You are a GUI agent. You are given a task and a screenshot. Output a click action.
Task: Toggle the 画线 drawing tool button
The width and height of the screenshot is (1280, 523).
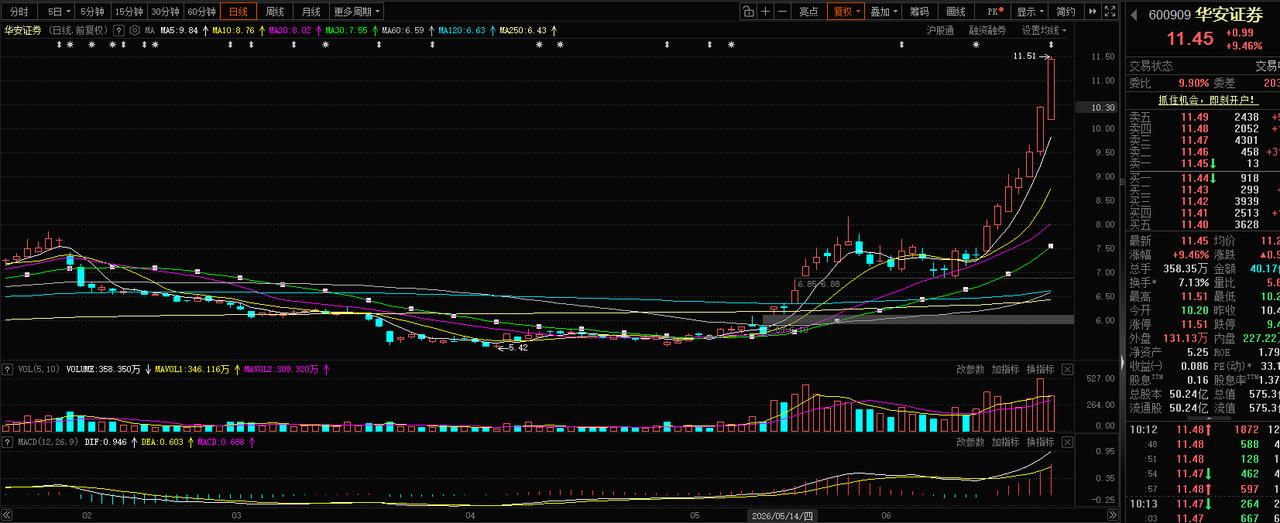pos(957,12)
